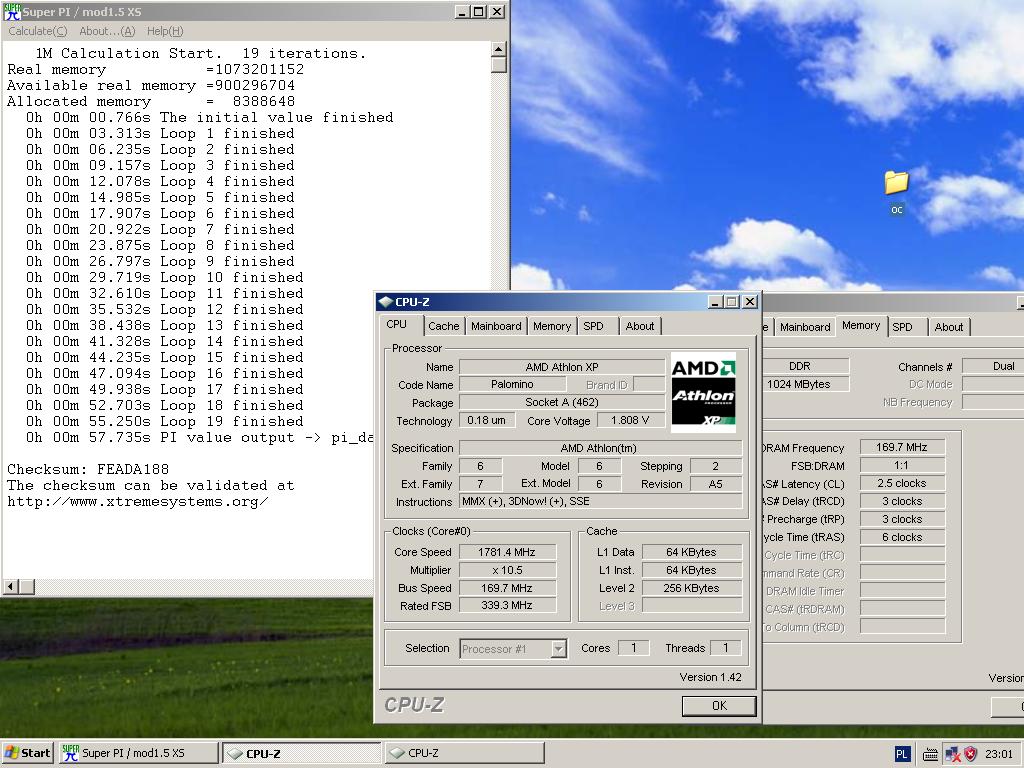Click the Checksum: FEADA188 line
This screenshot has height=768, width=1024.
tap(88, 469)
